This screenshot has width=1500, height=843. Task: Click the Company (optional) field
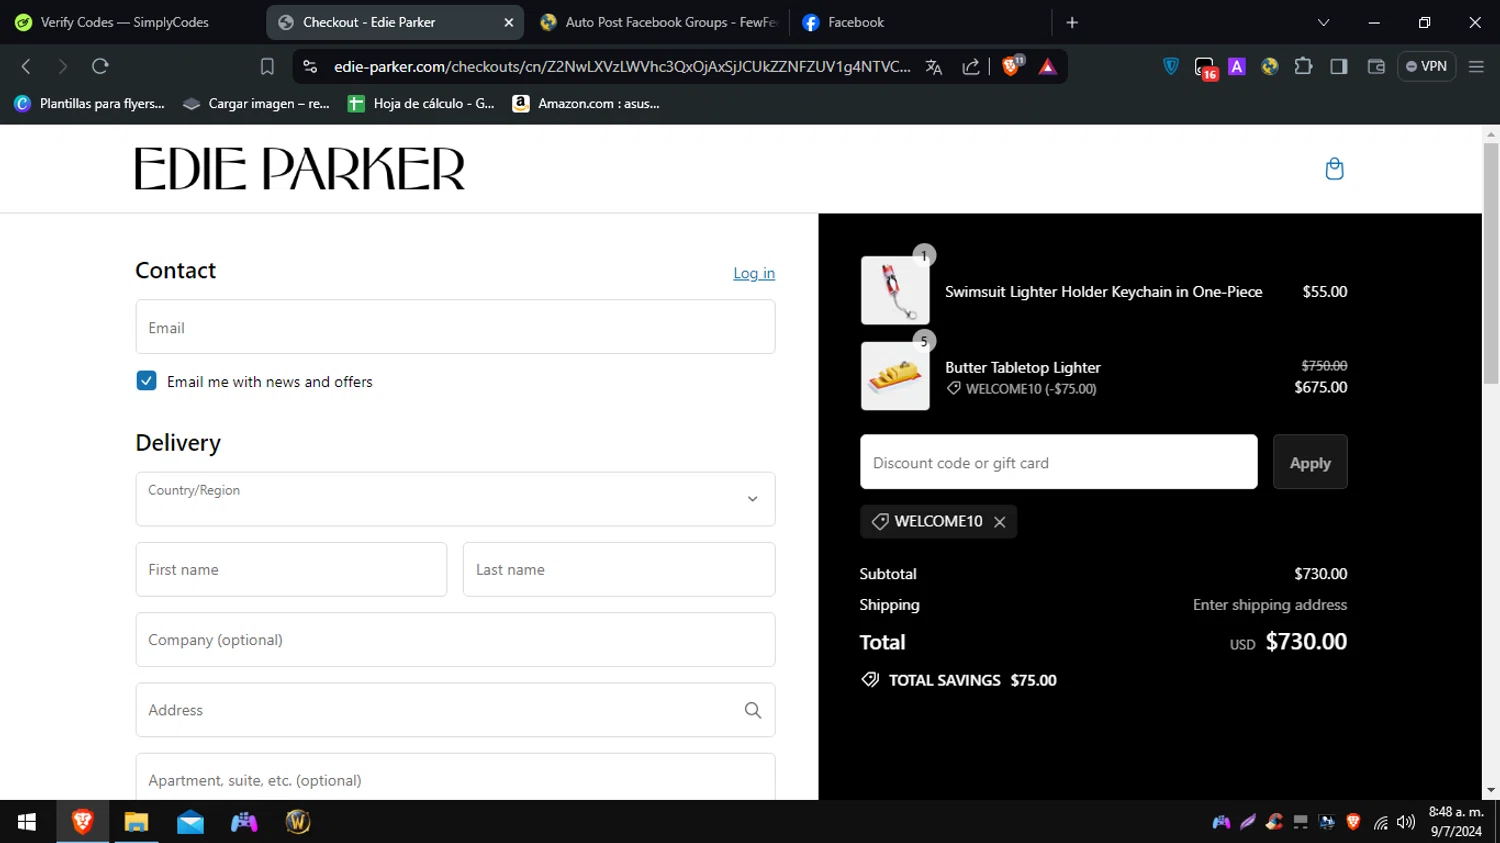point(455,640)
